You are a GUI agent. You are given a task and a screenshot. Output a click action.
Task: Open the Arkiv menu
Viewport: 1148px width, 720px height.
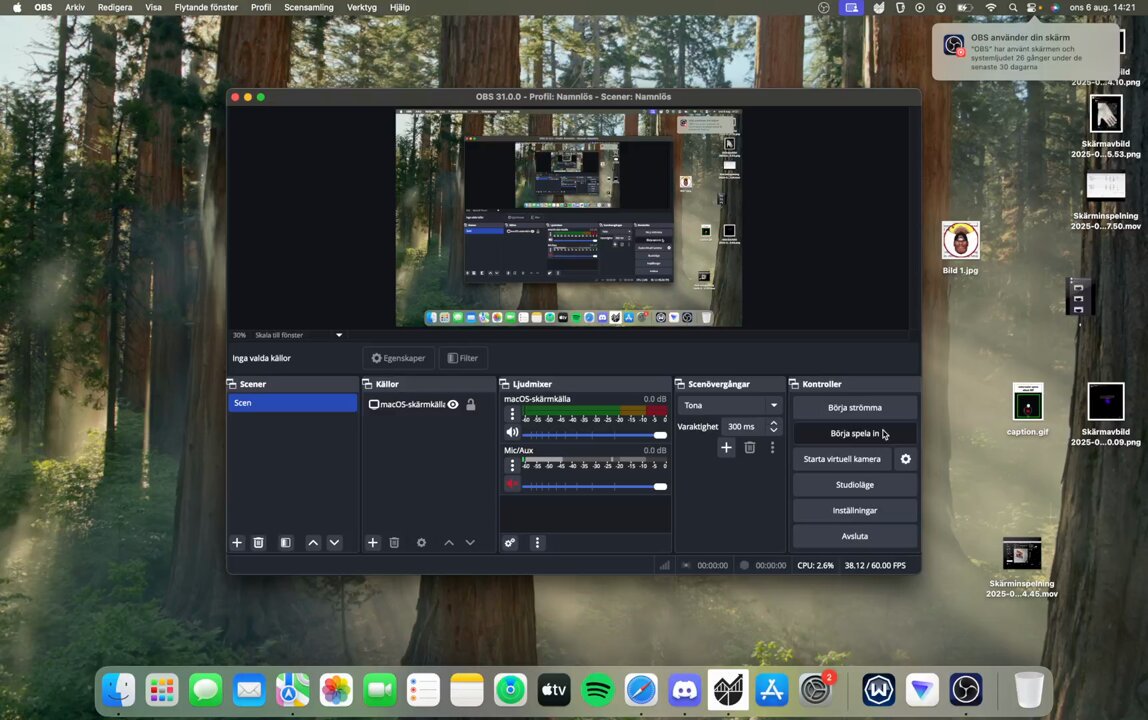coord(75,7)
